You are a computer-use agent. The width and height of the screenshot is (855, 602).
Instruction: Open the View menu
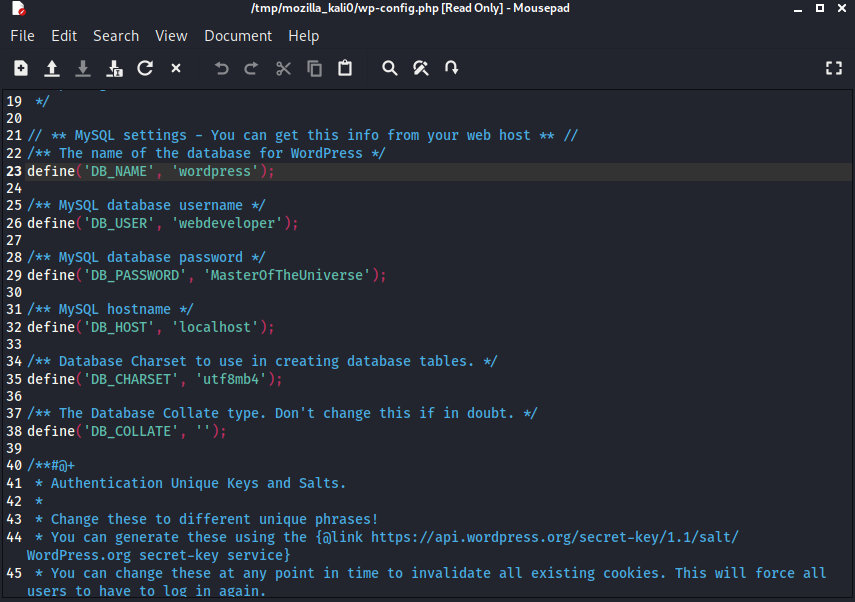[x=171, y=36]
